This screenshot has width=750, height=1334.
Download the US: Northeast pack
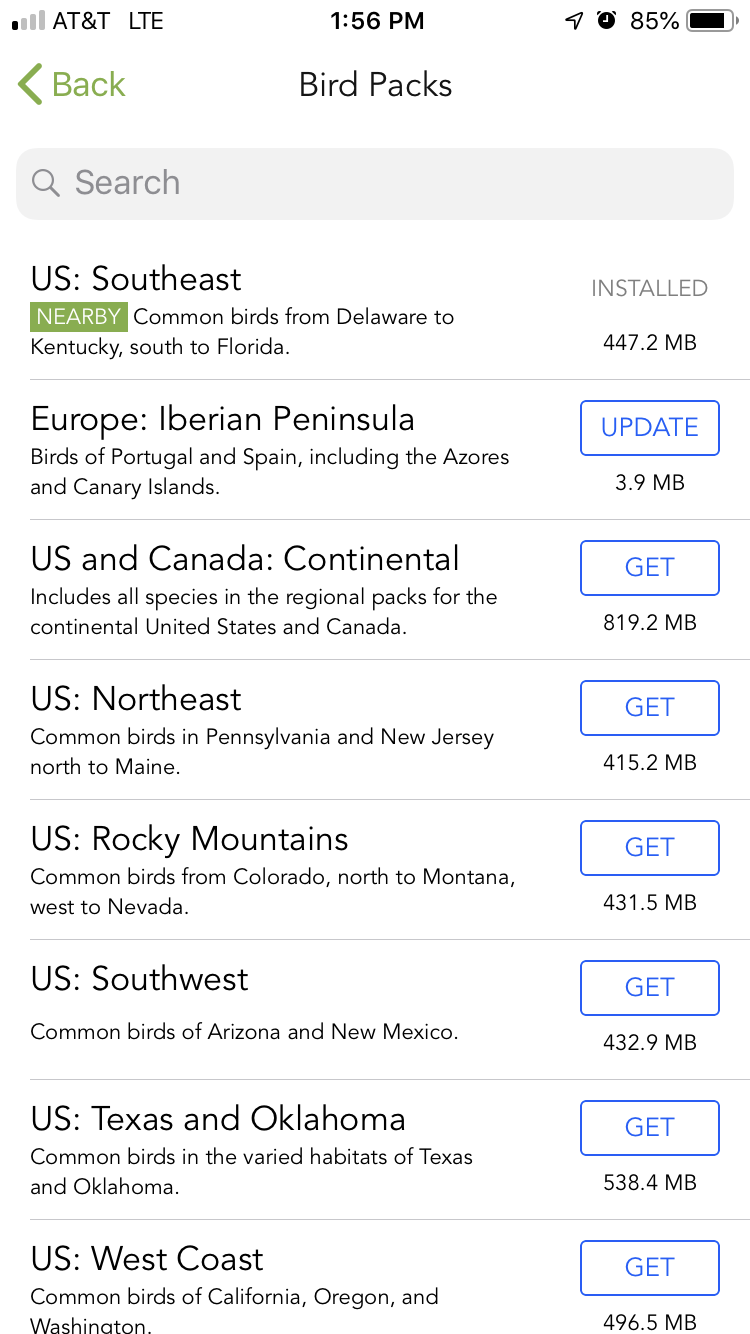tap(649, 708)
